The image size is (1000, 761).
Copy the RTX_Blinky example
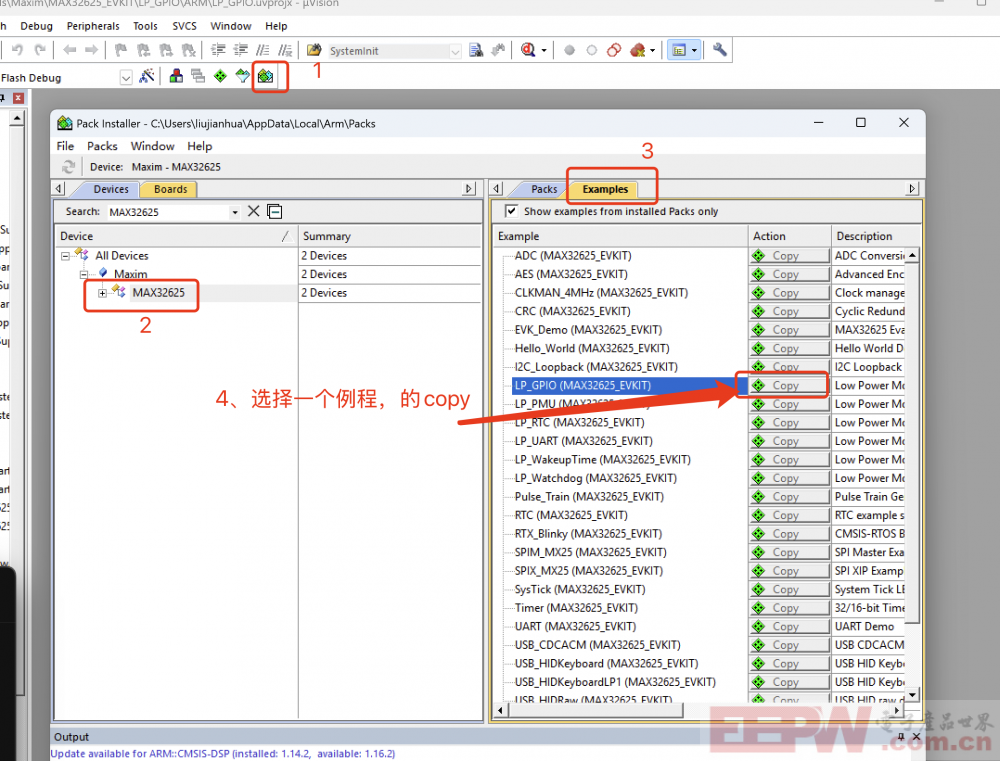(x=789, y=533)
